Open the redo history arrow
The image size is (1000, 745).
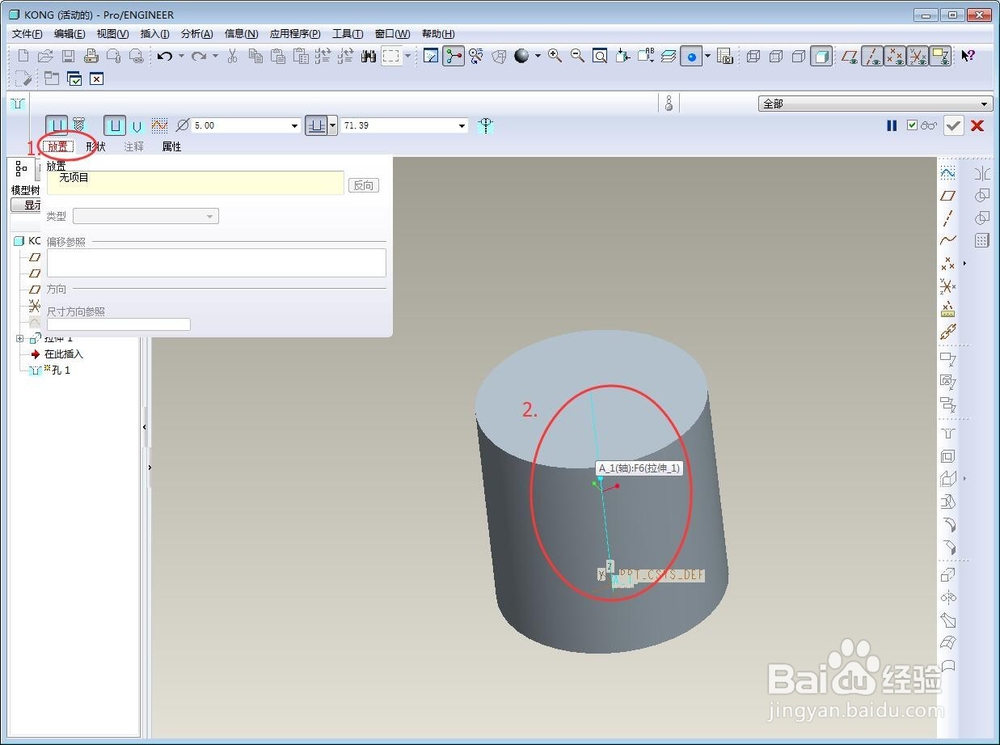coord(215,56)
